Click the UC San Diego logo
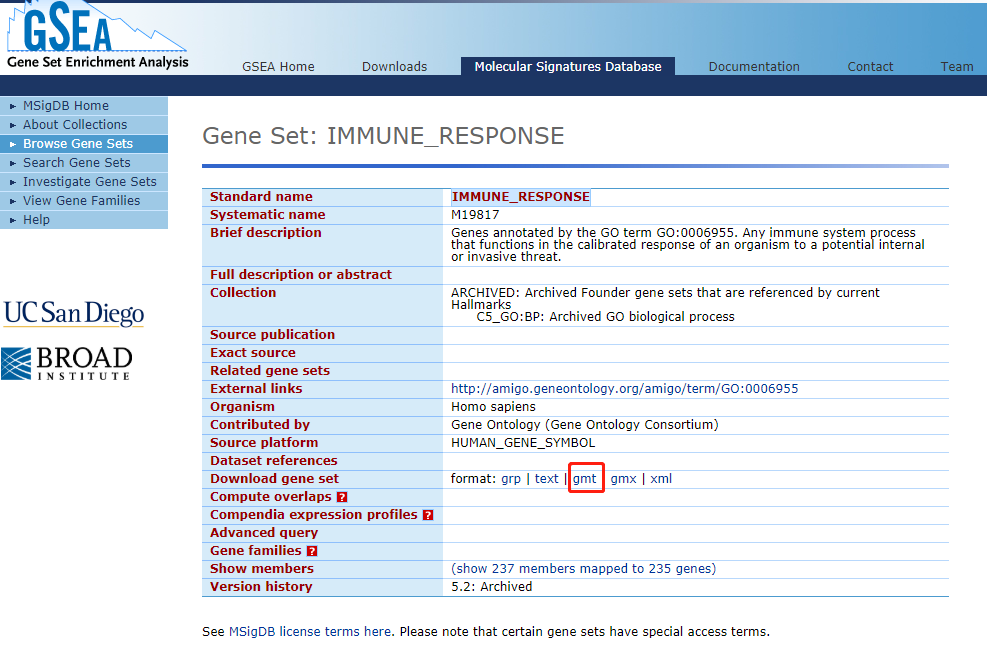This screenshot has height=664, width=987. (x=74, y=313)
